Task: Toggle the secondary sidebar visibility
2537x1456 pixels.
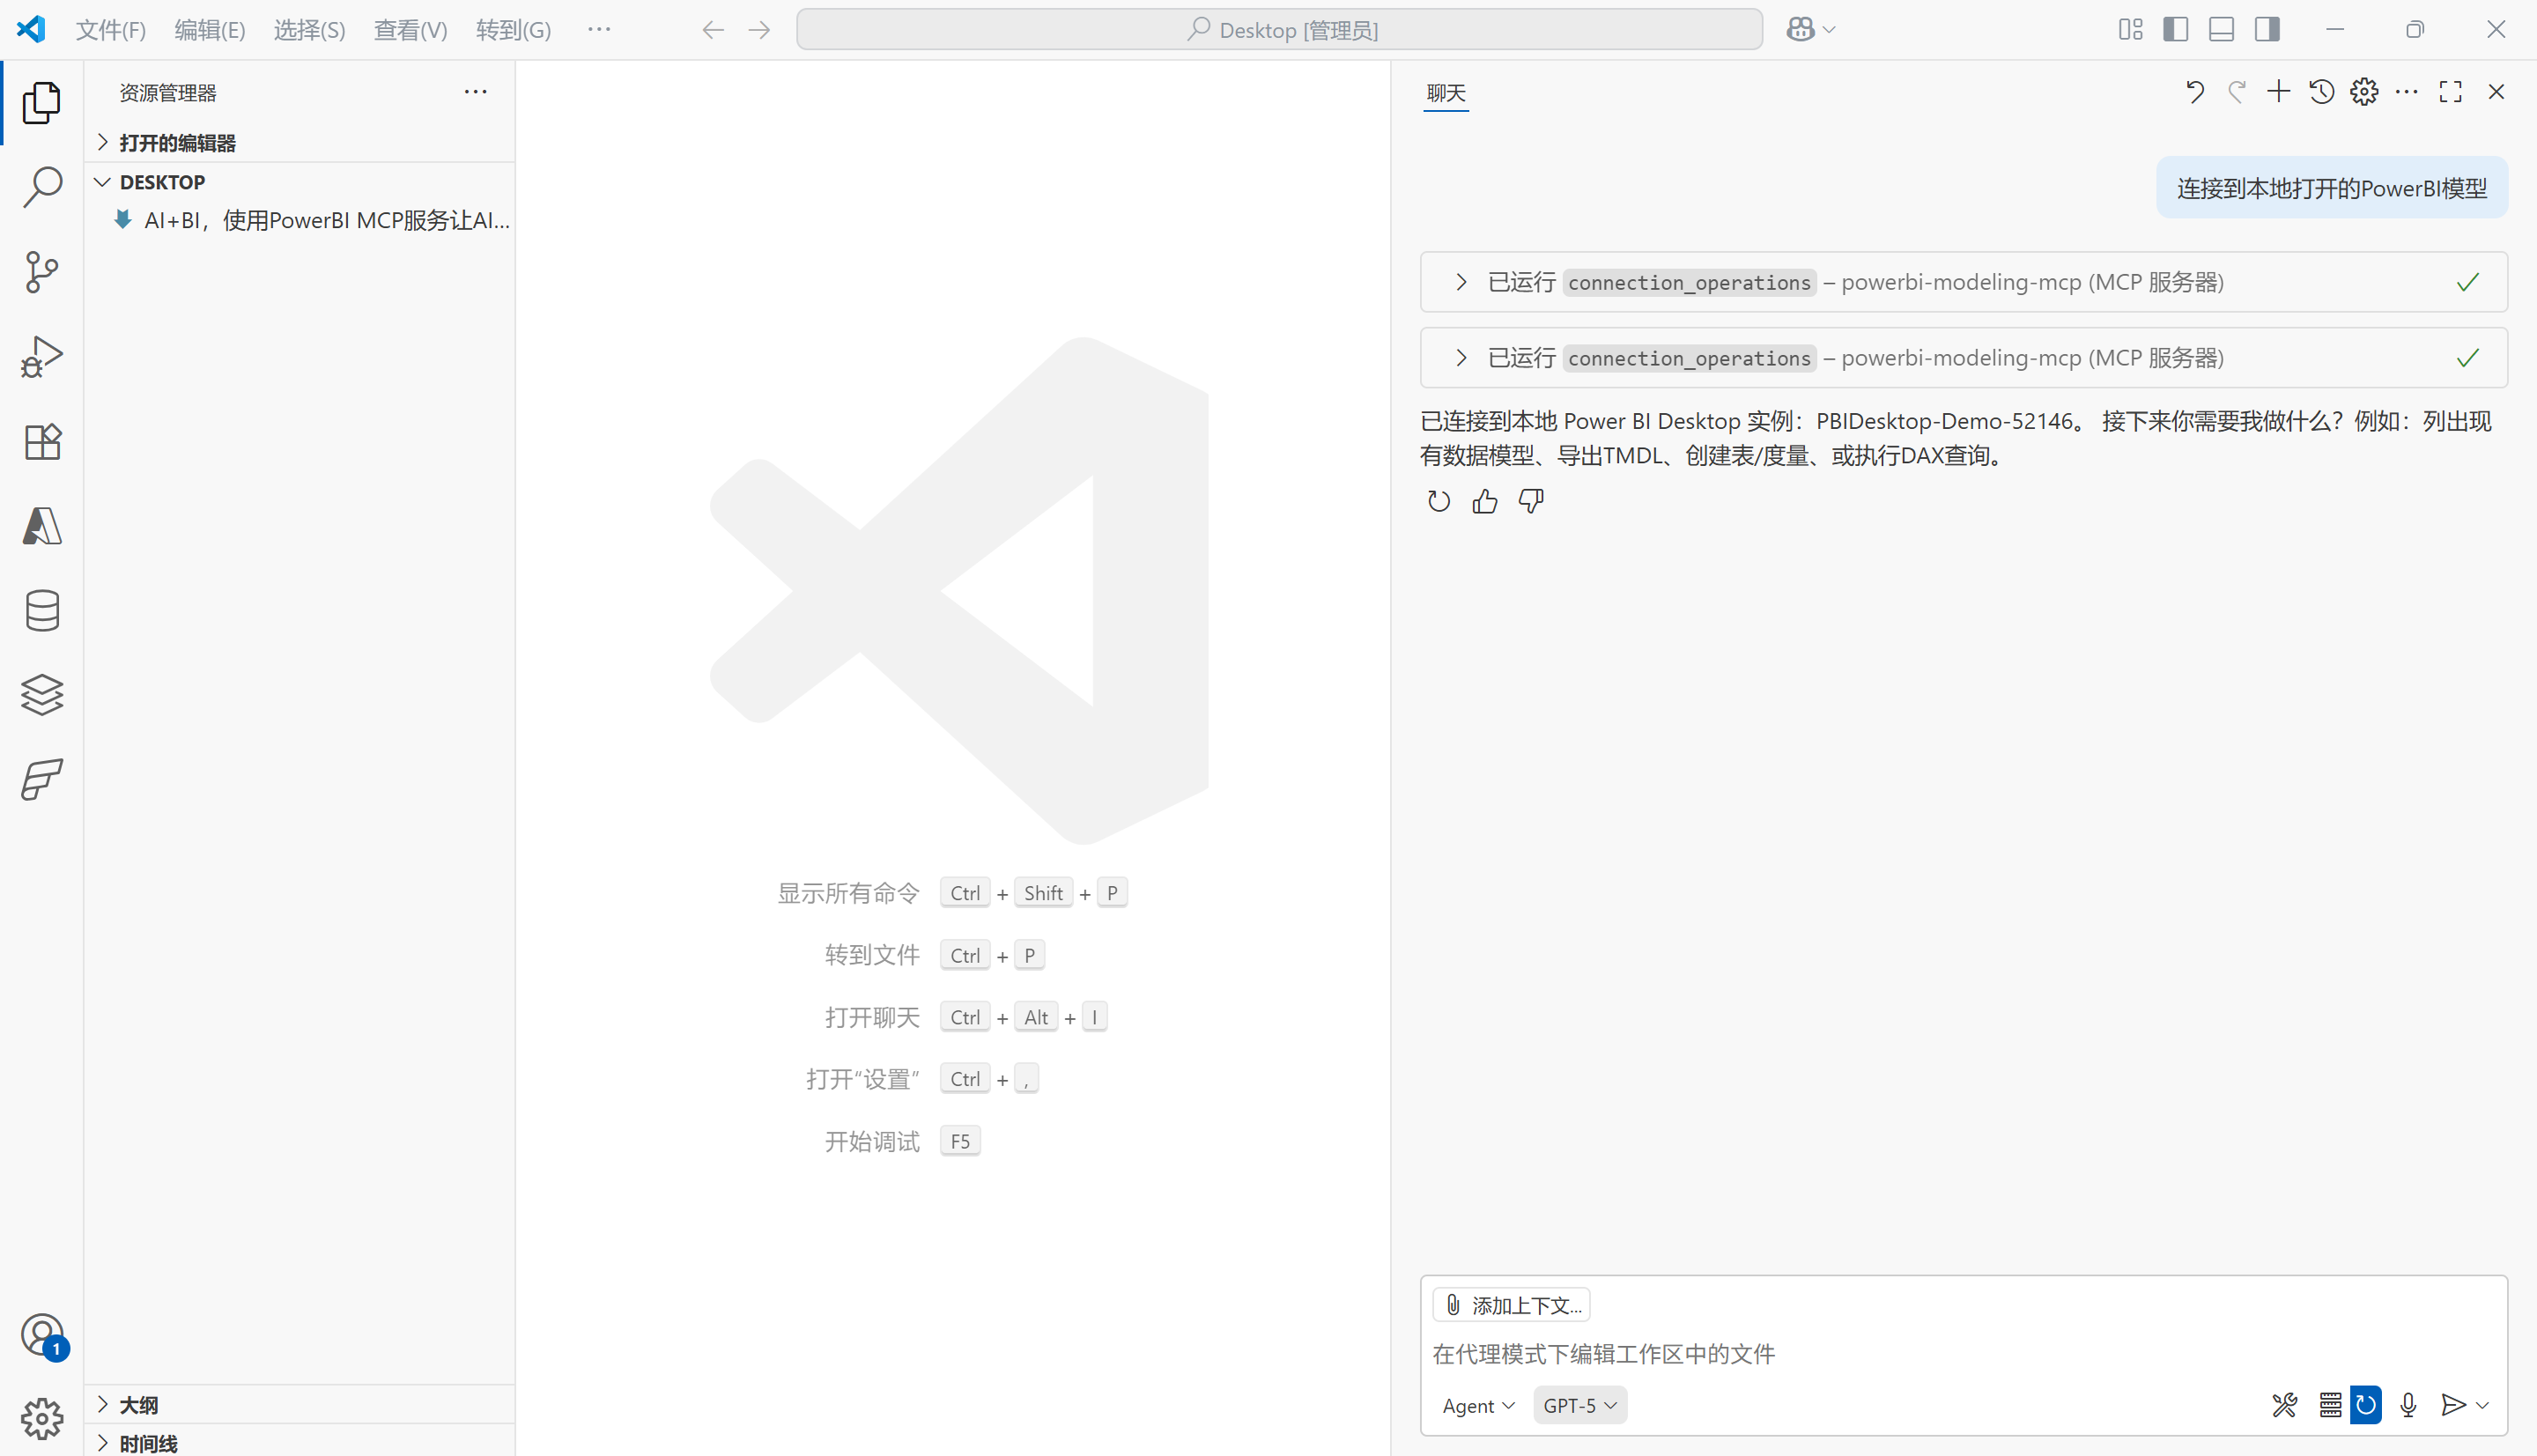Action: point(2267,30)
